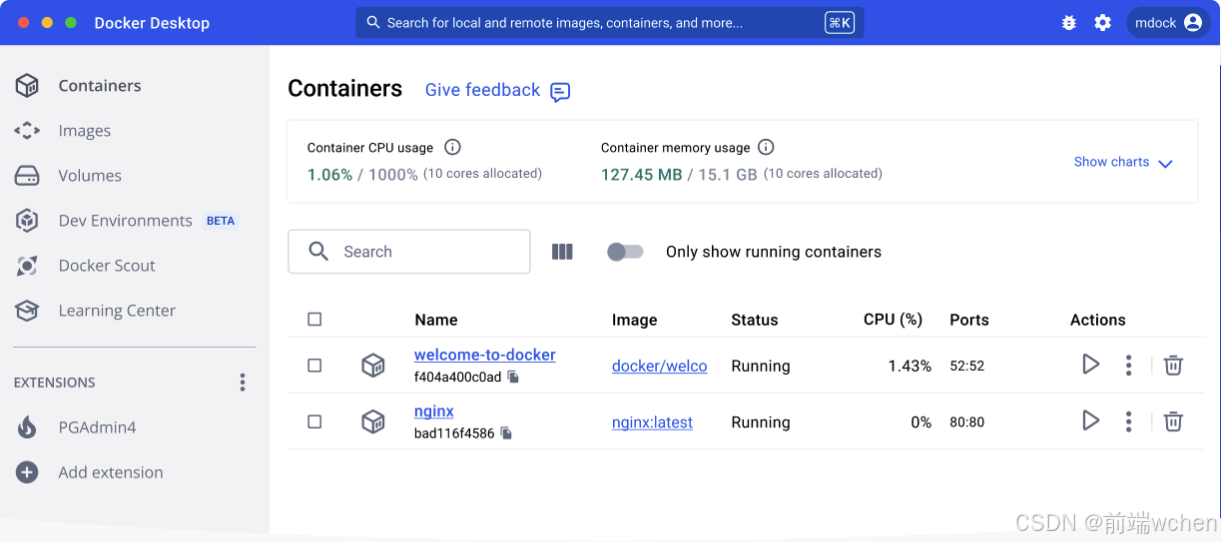Open the Images section in sidebar

click(x=84, y=131)
